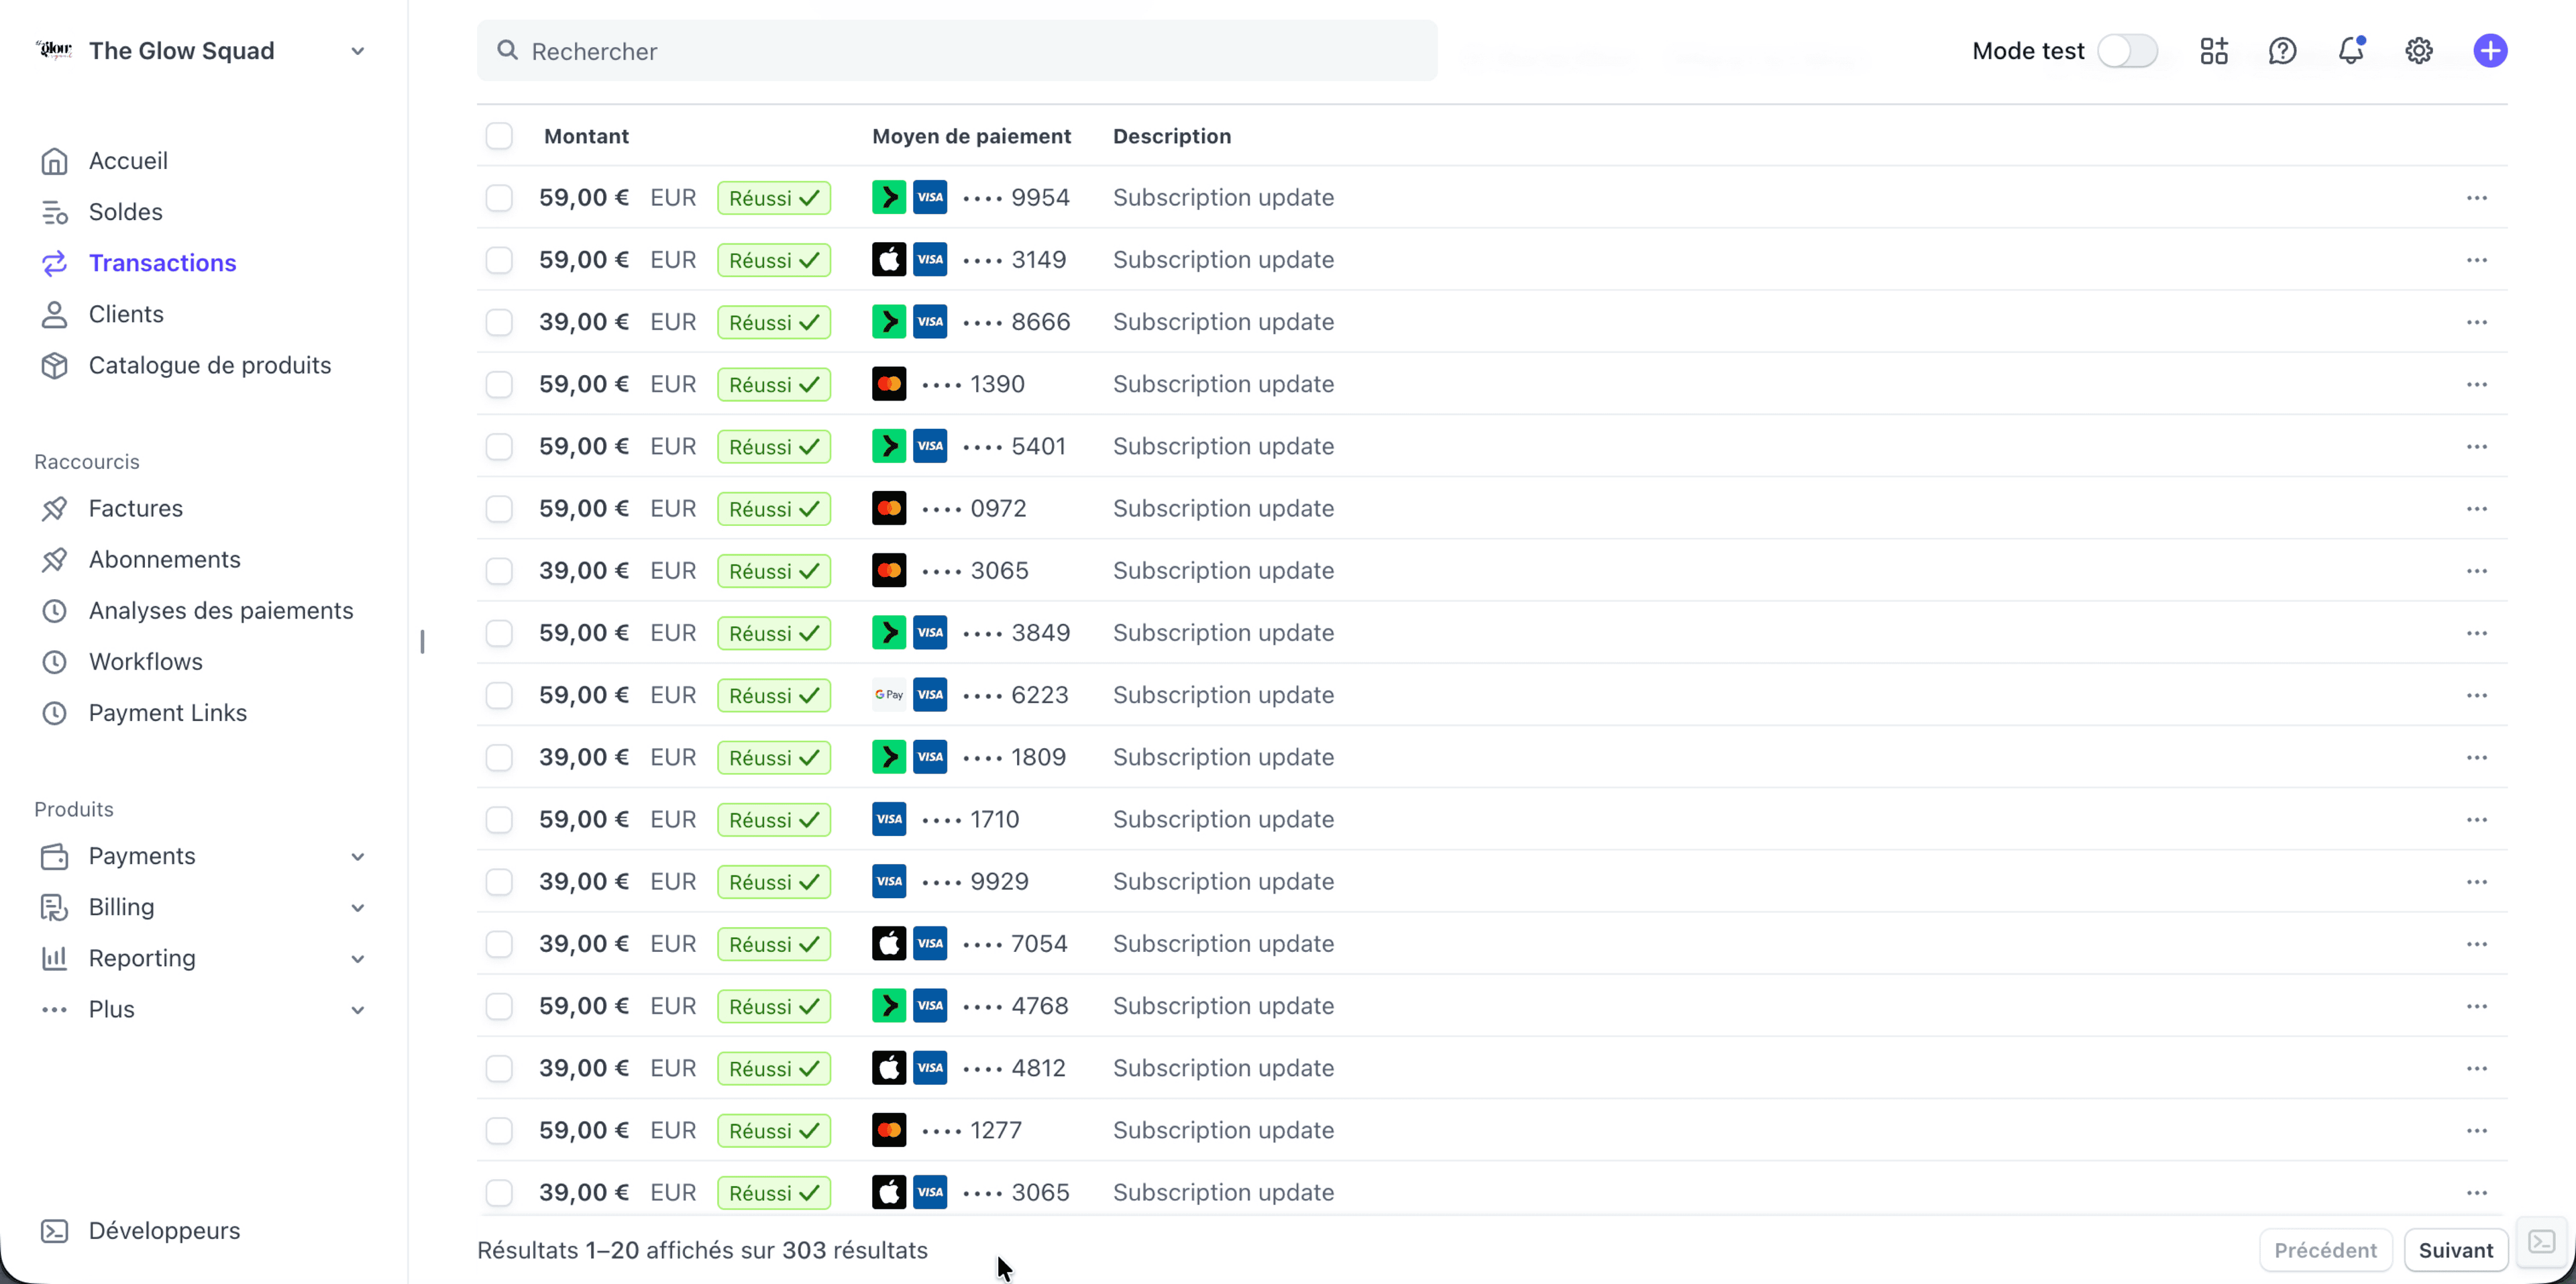Enable the Mode test toggle
Image resolution: width=2576 pixels, height=1284 pixels.
(x=2128, y=50)
